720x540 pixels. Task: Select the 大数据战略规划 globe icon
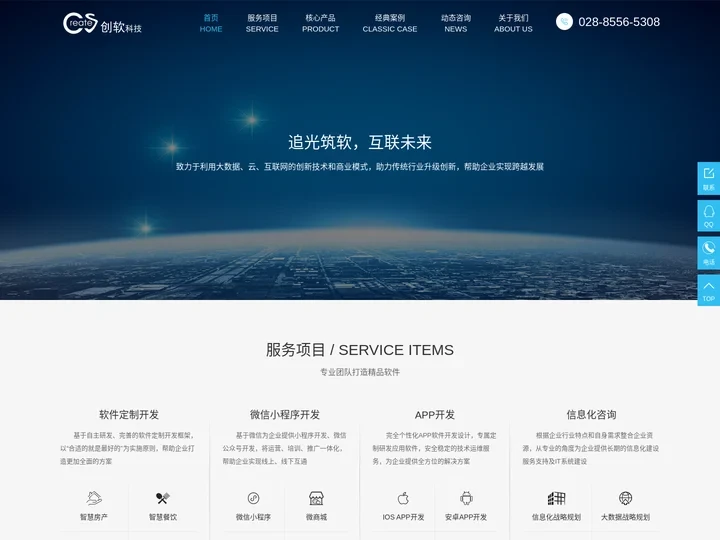point(625,498)
